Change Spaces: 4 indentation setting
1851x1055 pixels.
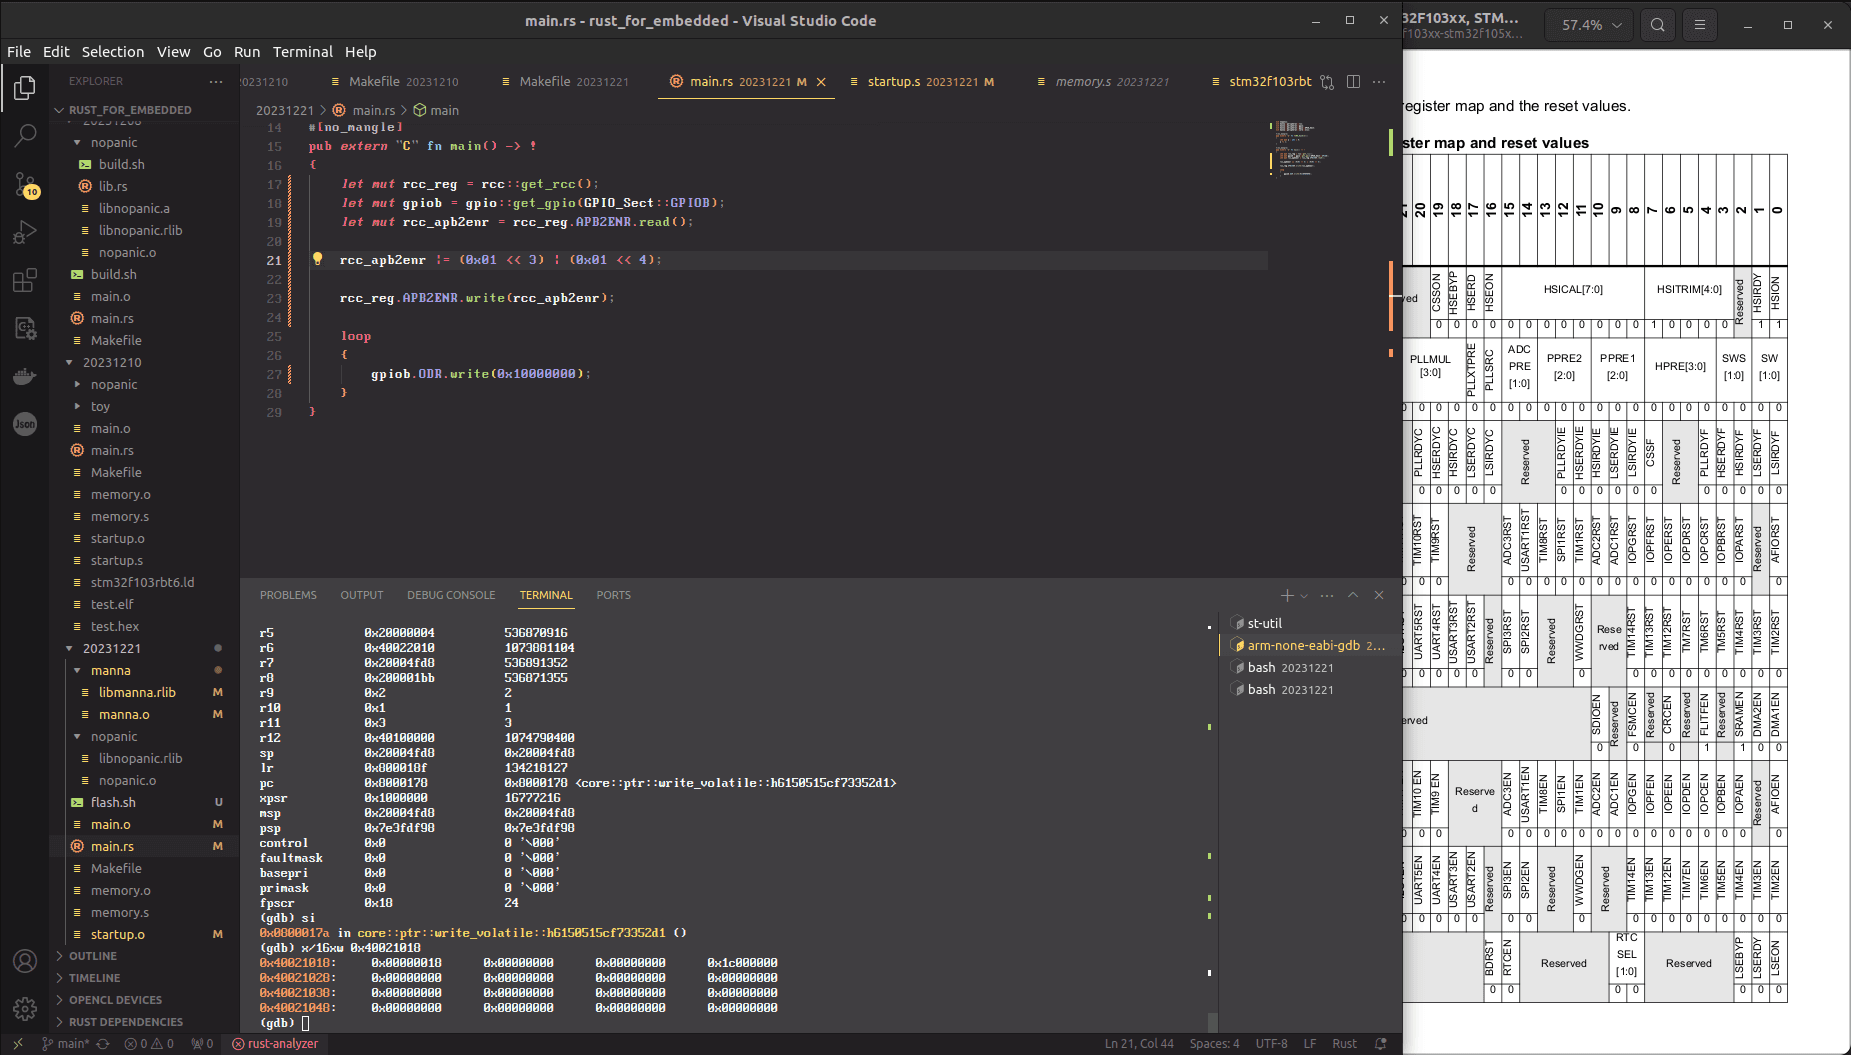point(1214,1043)
